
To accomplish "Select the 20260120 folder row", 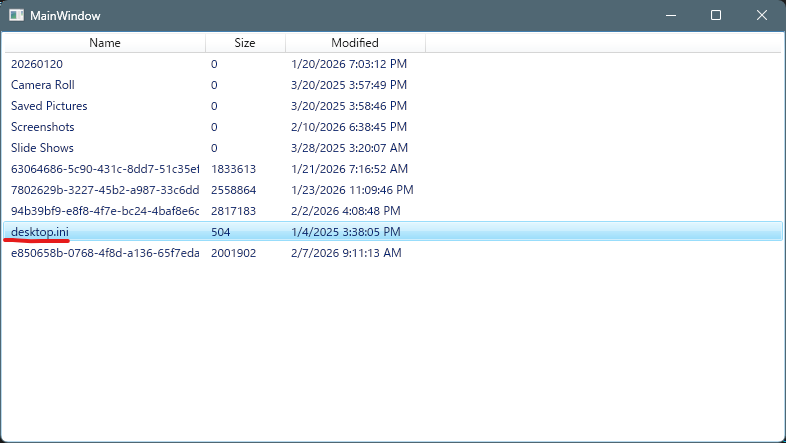I will coord(36,64).
